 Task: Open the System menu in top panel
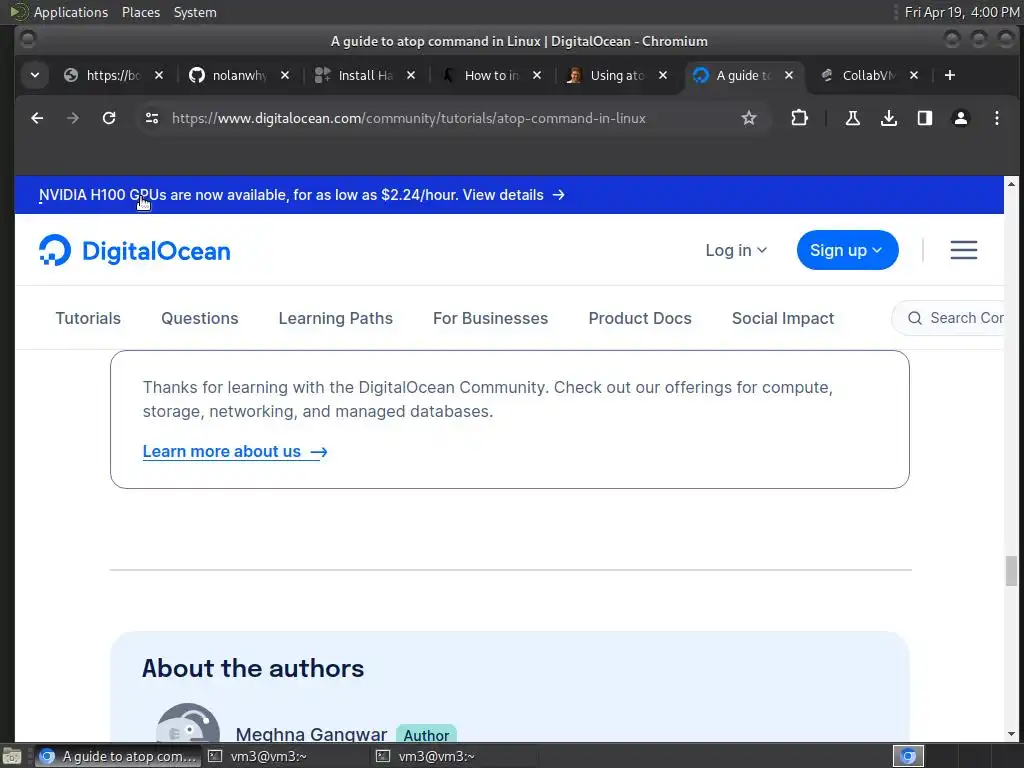click(195, 12)
